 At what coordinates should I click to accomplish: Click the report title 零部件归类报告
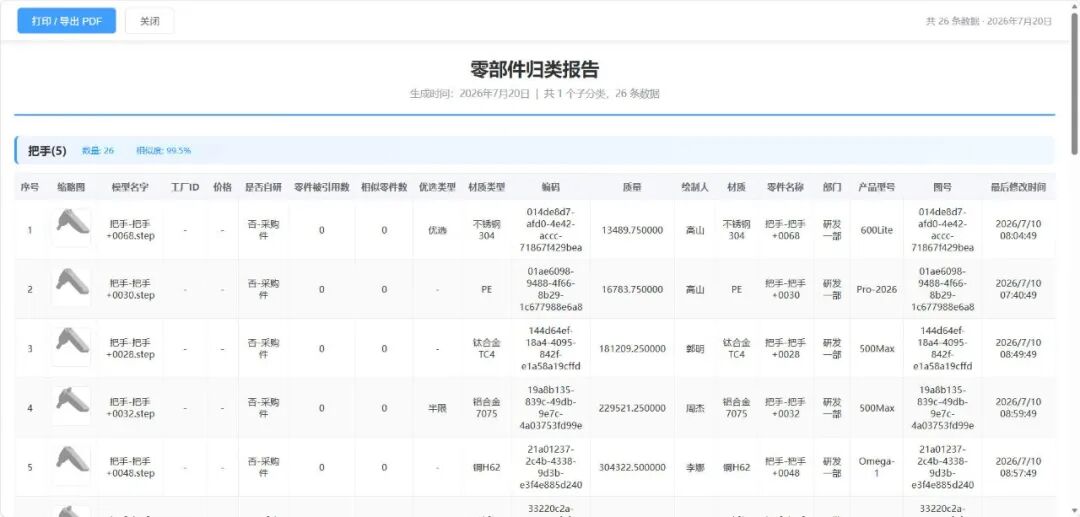click(534, 70)
